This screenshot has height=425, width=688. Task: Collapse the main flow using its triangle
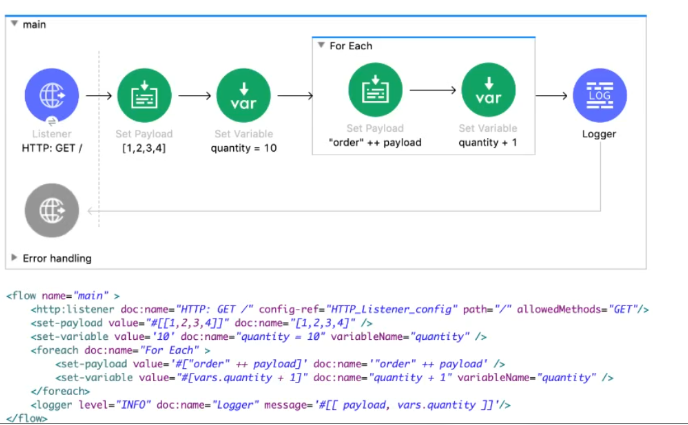point(13,24)
